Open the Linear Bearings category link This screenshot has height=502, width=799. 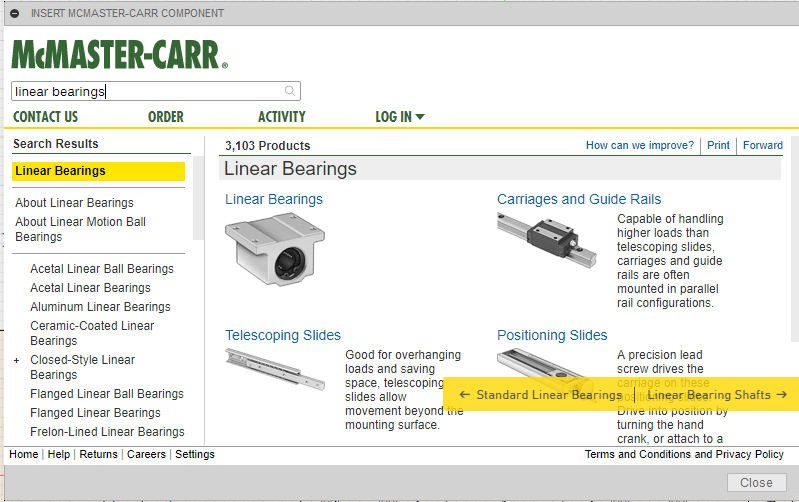point(274,199)
